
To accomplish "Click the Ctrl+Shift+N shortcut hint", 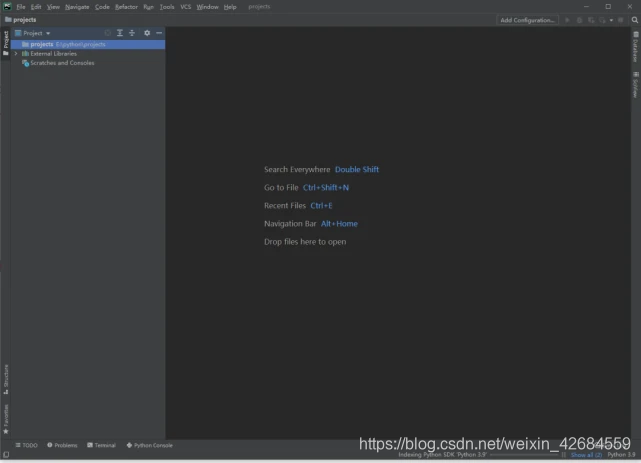I will 326,188.
